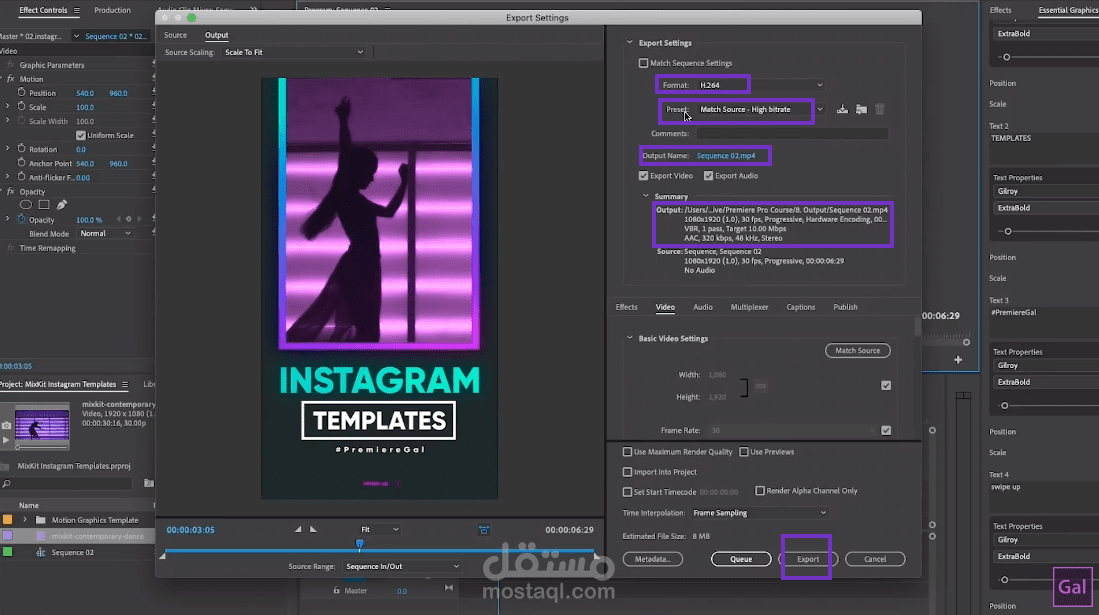Open the Source Scaling dropdown
The width and height of the screenshot is (1099, 615).
(x=294, y=52)
